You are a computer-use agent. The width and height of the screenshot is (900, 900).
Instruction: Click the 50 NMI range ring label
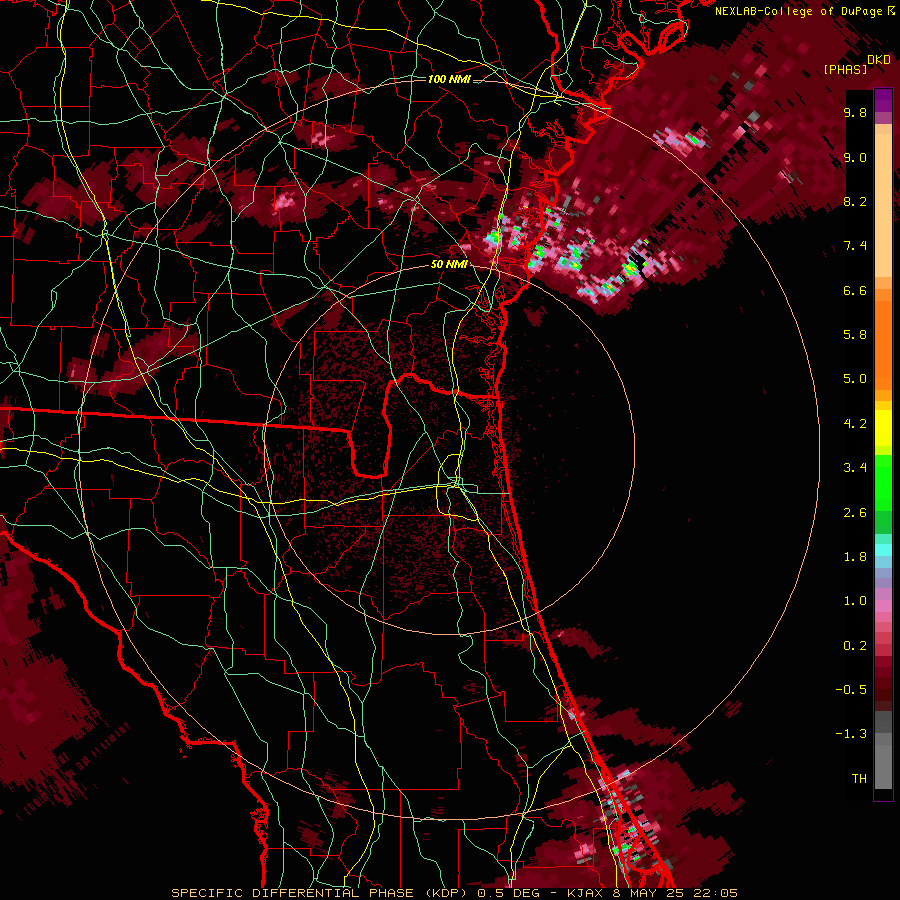point(449,265)
